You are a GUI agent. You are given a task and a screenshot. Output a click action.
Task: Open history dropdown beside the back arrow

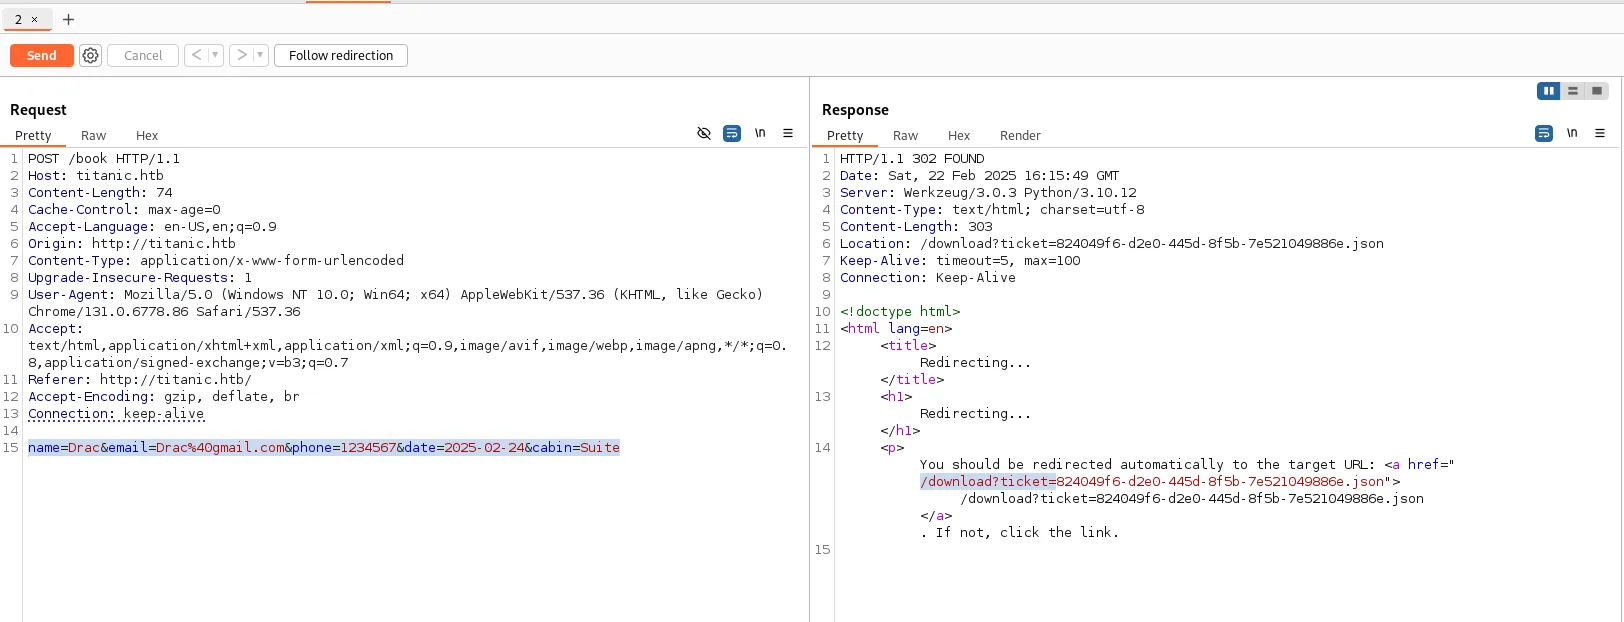[215, 55]
